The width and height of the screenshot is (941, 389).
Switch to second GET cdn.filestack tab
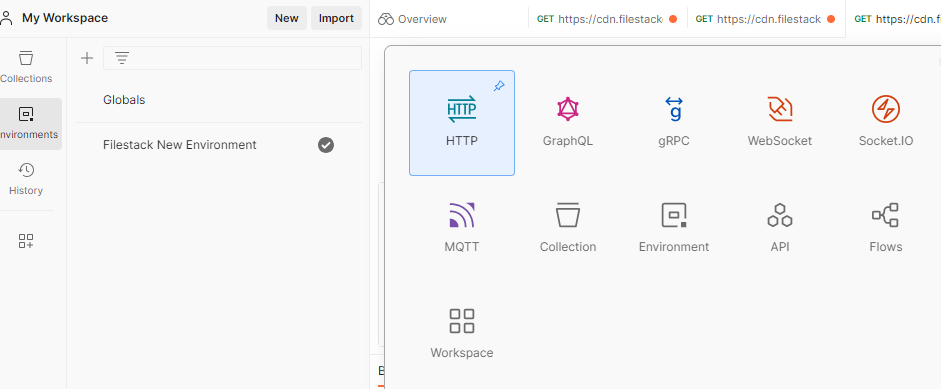click(x=765, y=19)
